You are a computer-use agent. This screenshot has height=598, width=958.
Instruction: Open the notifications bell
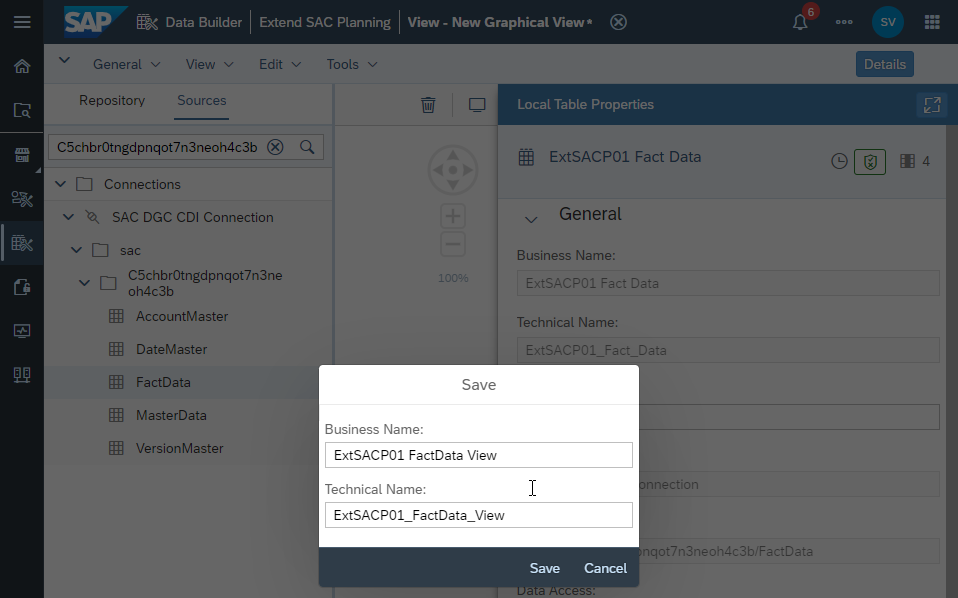[x=800, y=22]
